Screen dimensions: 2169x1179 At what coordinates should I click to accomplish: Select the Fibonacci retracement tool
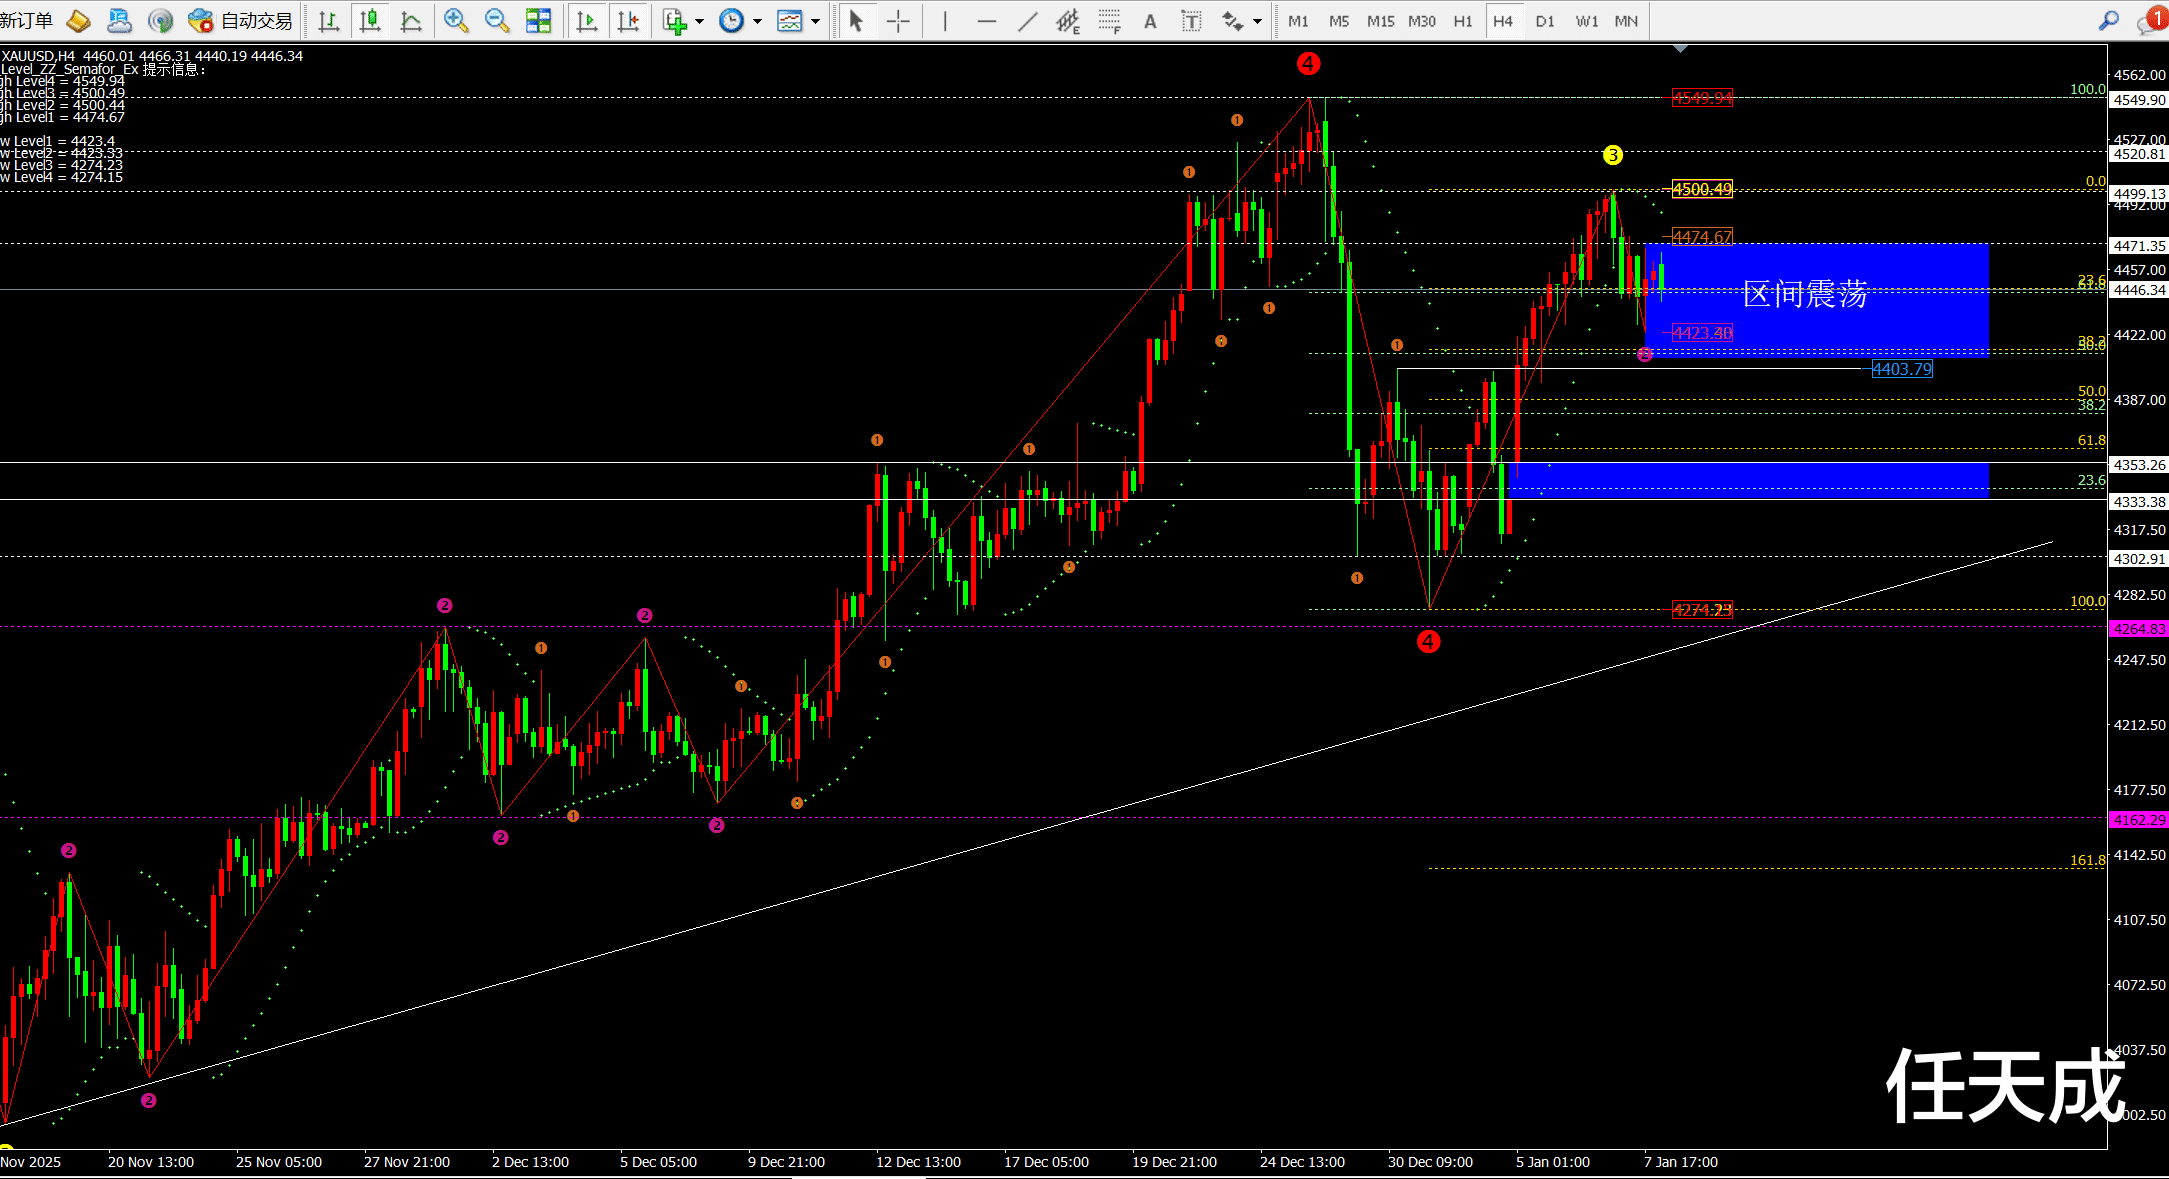[1109, 21]
